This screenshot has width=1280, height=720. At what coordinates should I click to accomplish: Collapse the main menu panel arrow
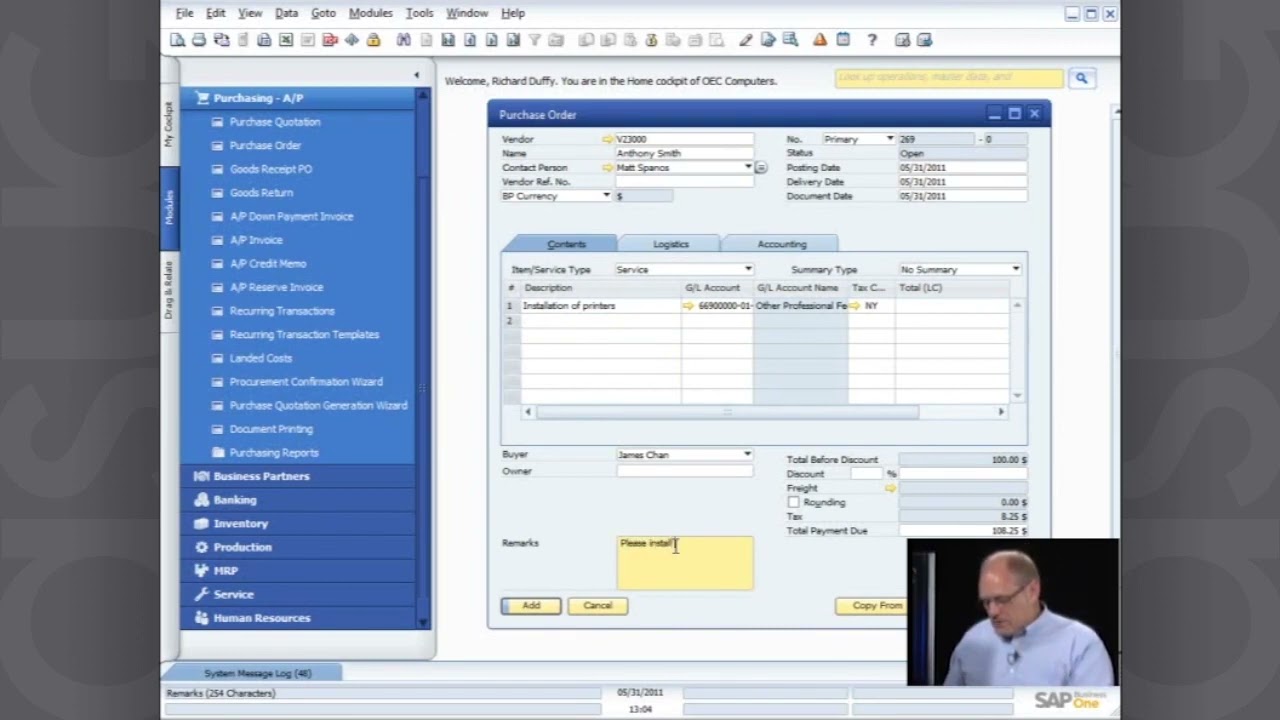click(416, 75)
